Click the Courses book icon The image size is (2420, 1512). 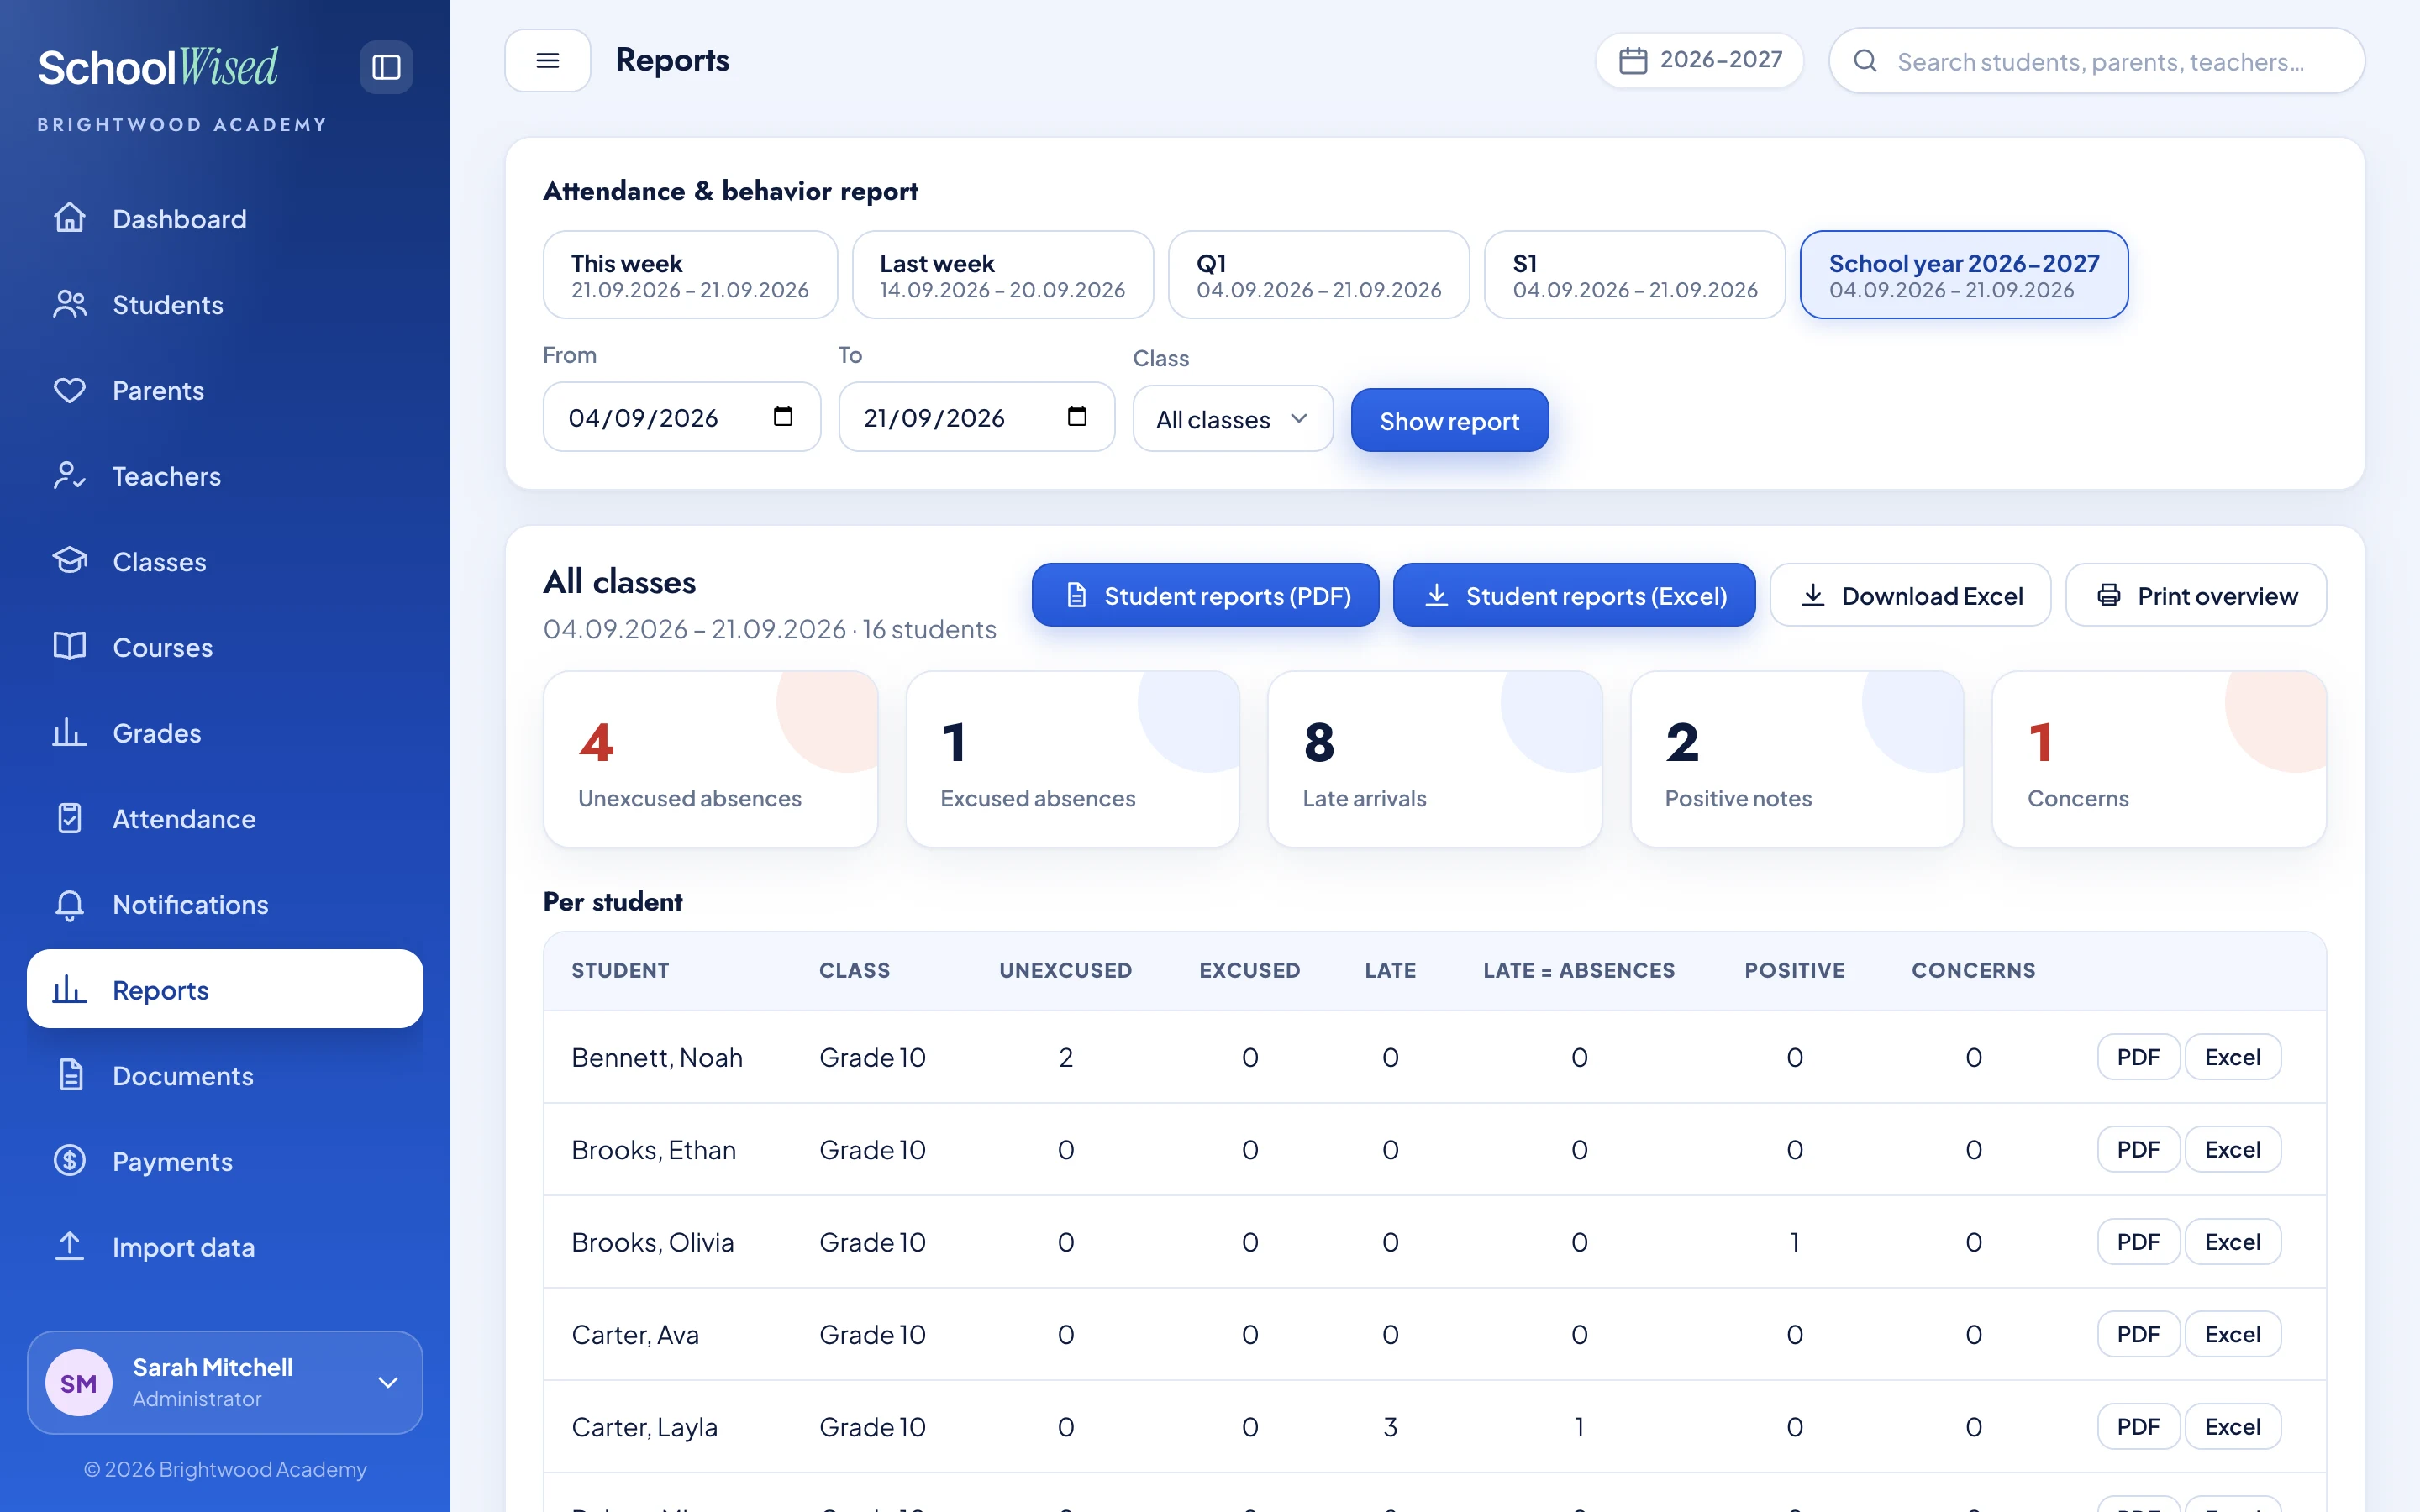[x=69, y=647]
